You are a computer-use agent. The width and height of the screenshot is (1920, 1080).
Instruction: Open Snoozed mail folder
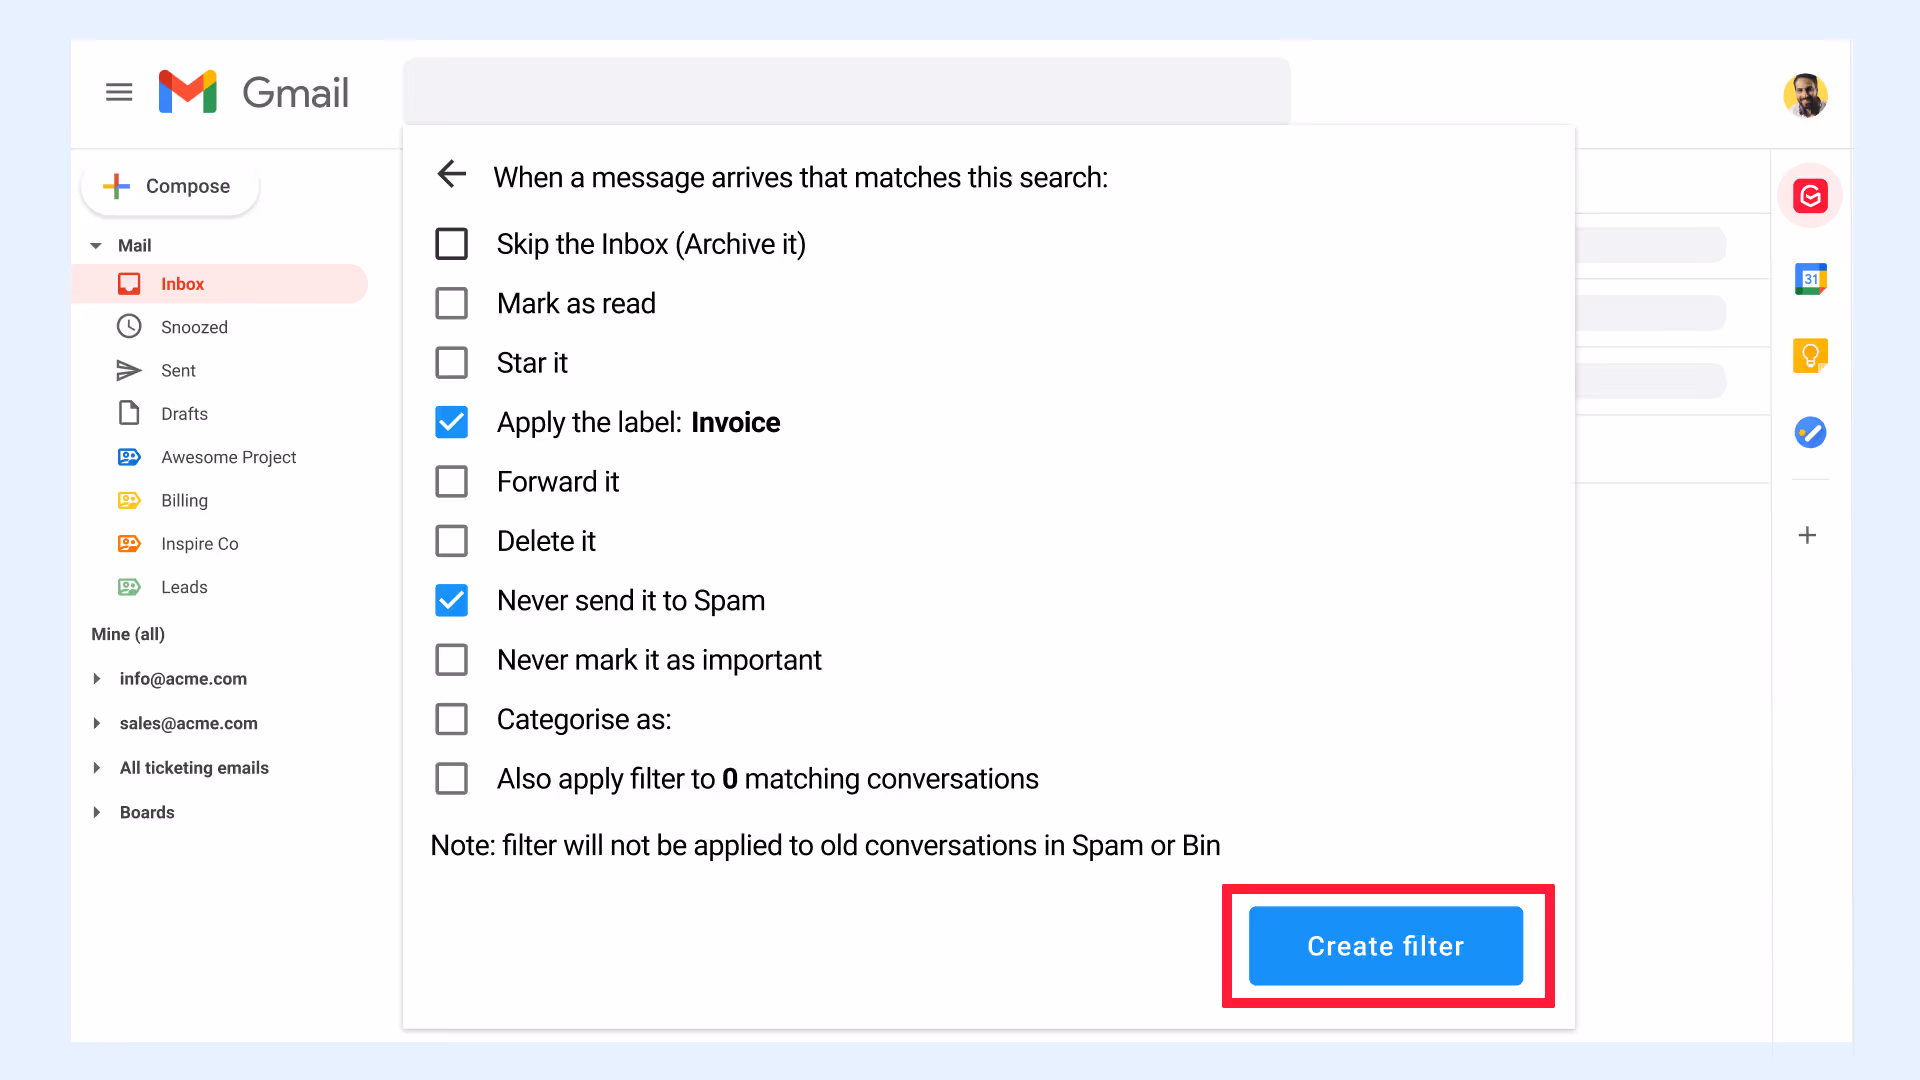pos(194,327)
